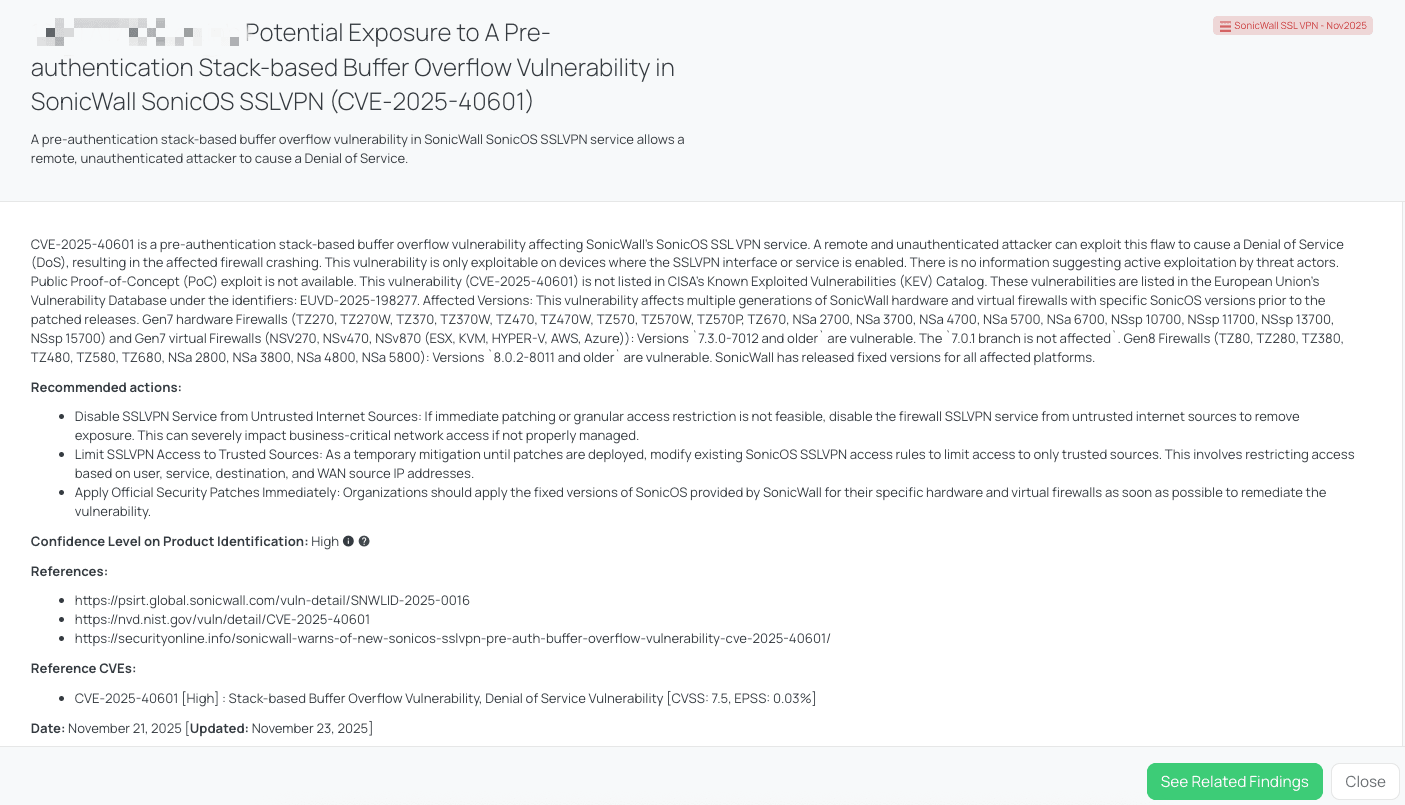Click the question-mark help icon near High confidence
This screenshot has height=805, width=1405.
click(x=364, y=541)
